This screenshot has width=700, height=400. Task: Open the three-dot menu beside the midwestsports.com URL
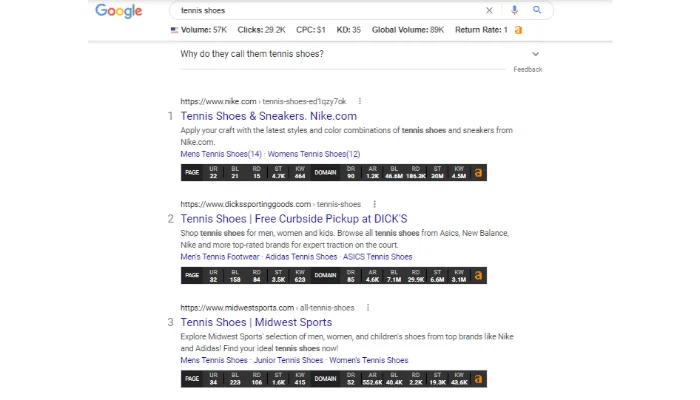[x=368, y=308]
